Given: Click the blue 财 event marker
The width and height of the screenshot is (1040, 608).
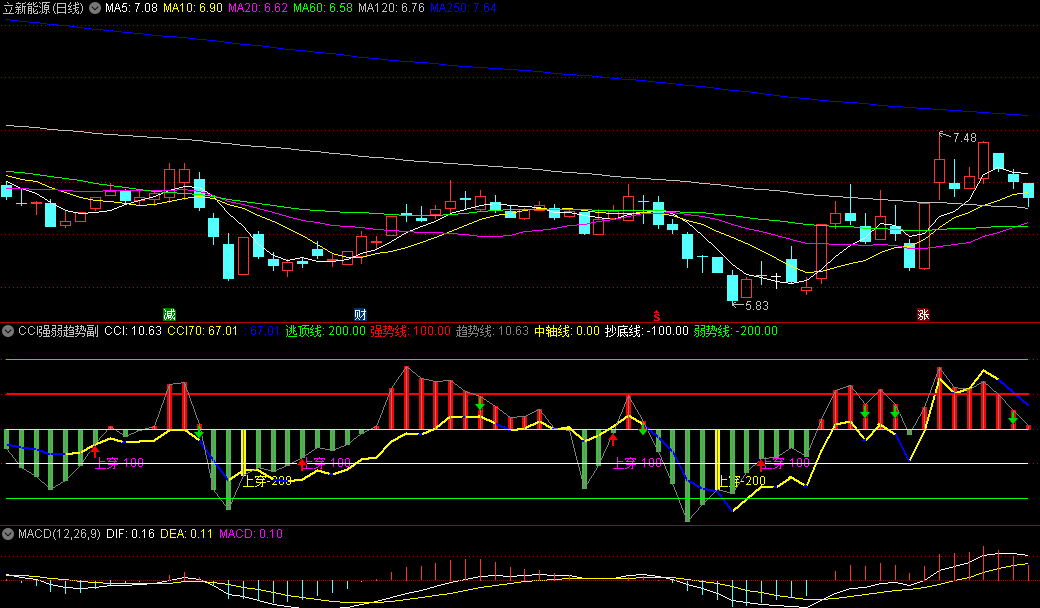Looking at the screenshot, I should pyautogui.click(x=360, y=314).
